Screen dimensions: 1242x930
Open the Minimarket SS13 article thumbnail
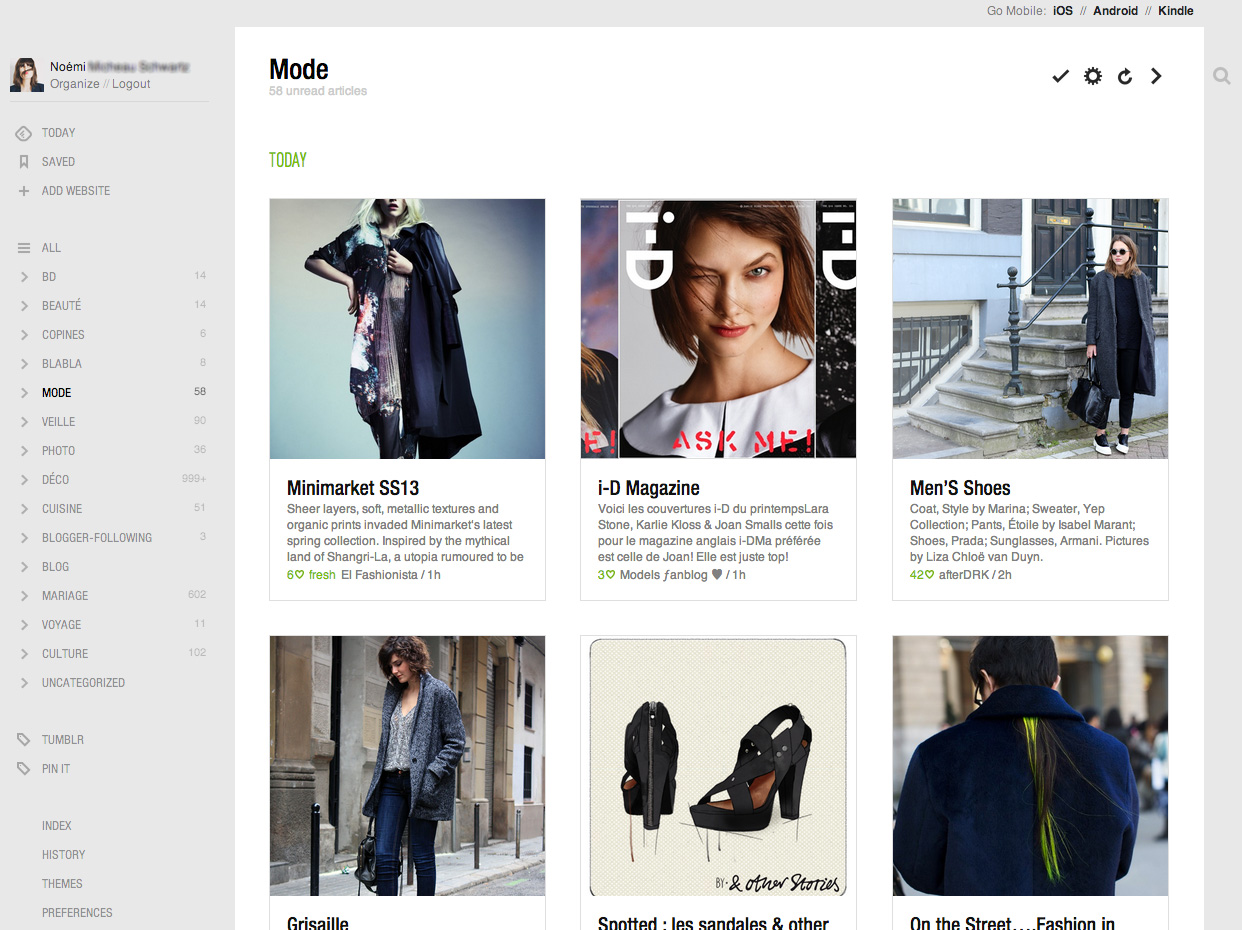click(407, 329)
